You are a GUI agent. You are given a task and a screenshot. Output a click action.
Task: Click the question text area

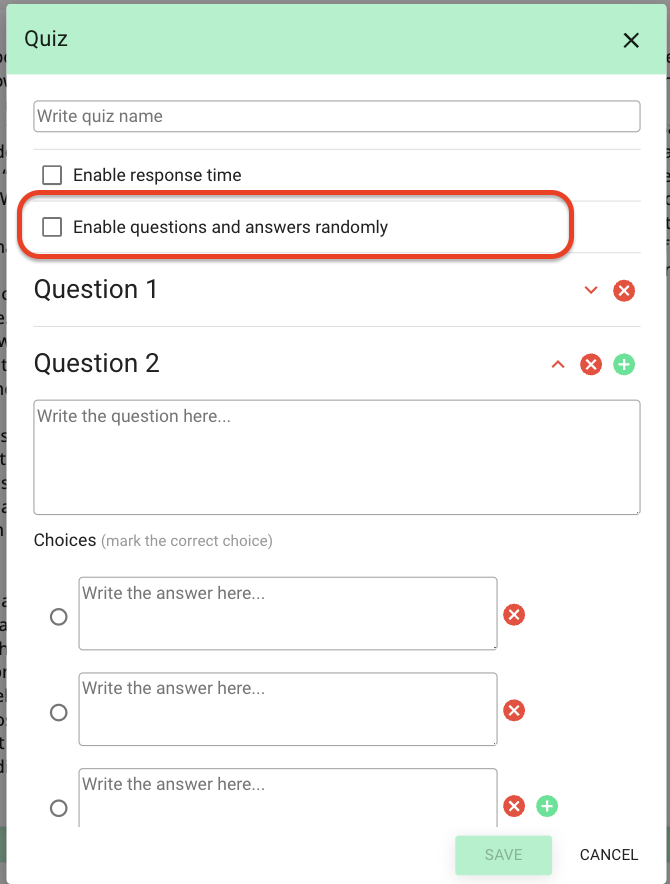[x=337, y=457]
